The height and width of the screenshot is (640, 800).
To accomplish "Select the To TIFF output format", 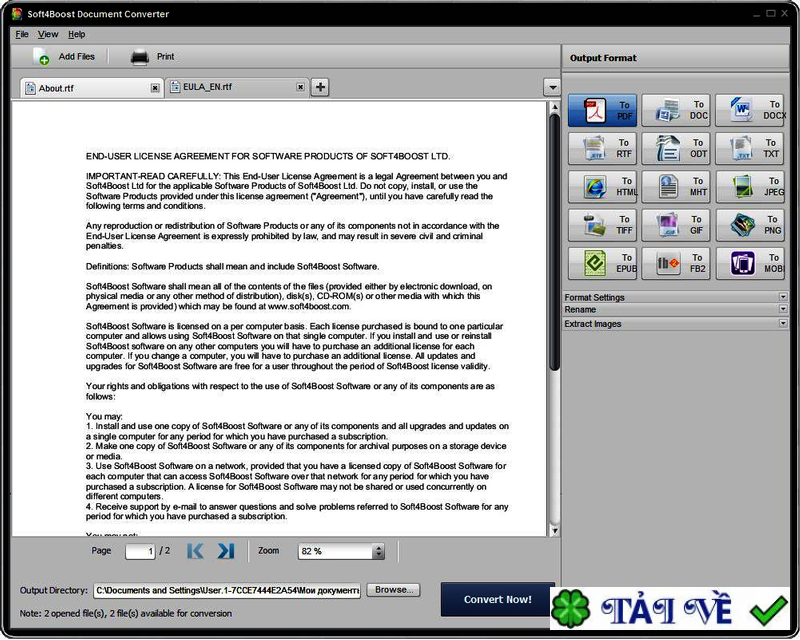I will (x=602, y=225).
